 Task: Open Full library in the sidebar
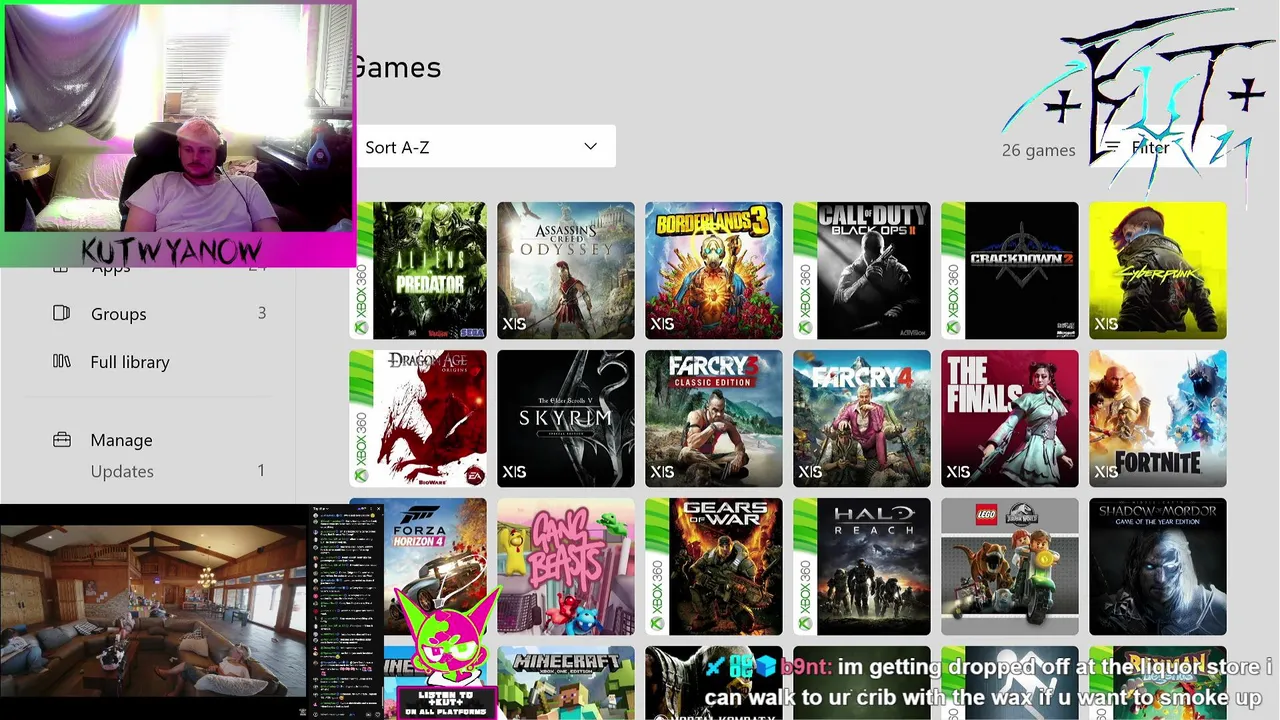[x=130, y=362]
